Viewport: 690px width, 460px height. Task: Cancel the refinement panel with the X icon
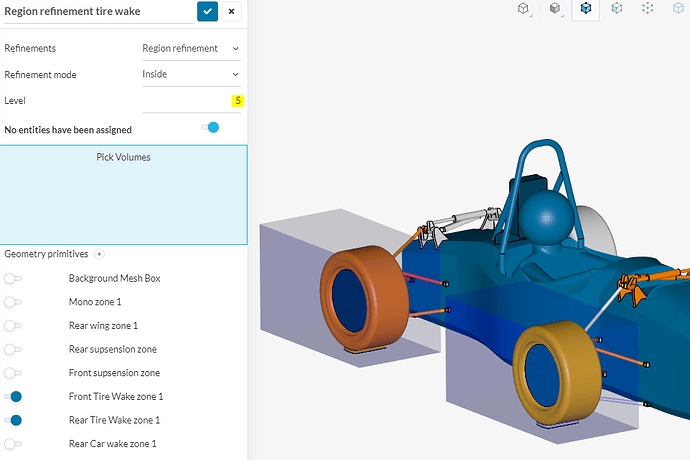[x=232, y=12]
